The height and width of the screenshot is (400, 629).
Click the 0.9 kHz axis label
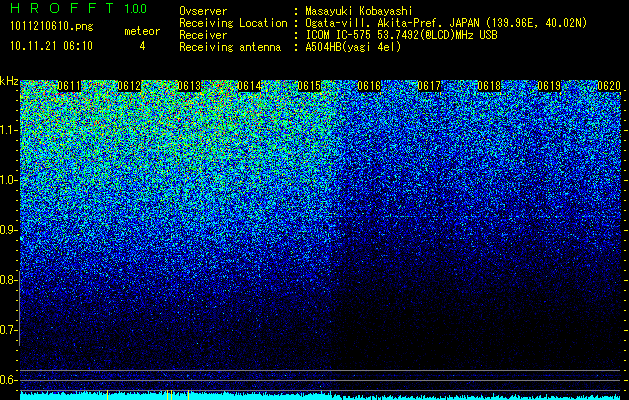[9, 230]
